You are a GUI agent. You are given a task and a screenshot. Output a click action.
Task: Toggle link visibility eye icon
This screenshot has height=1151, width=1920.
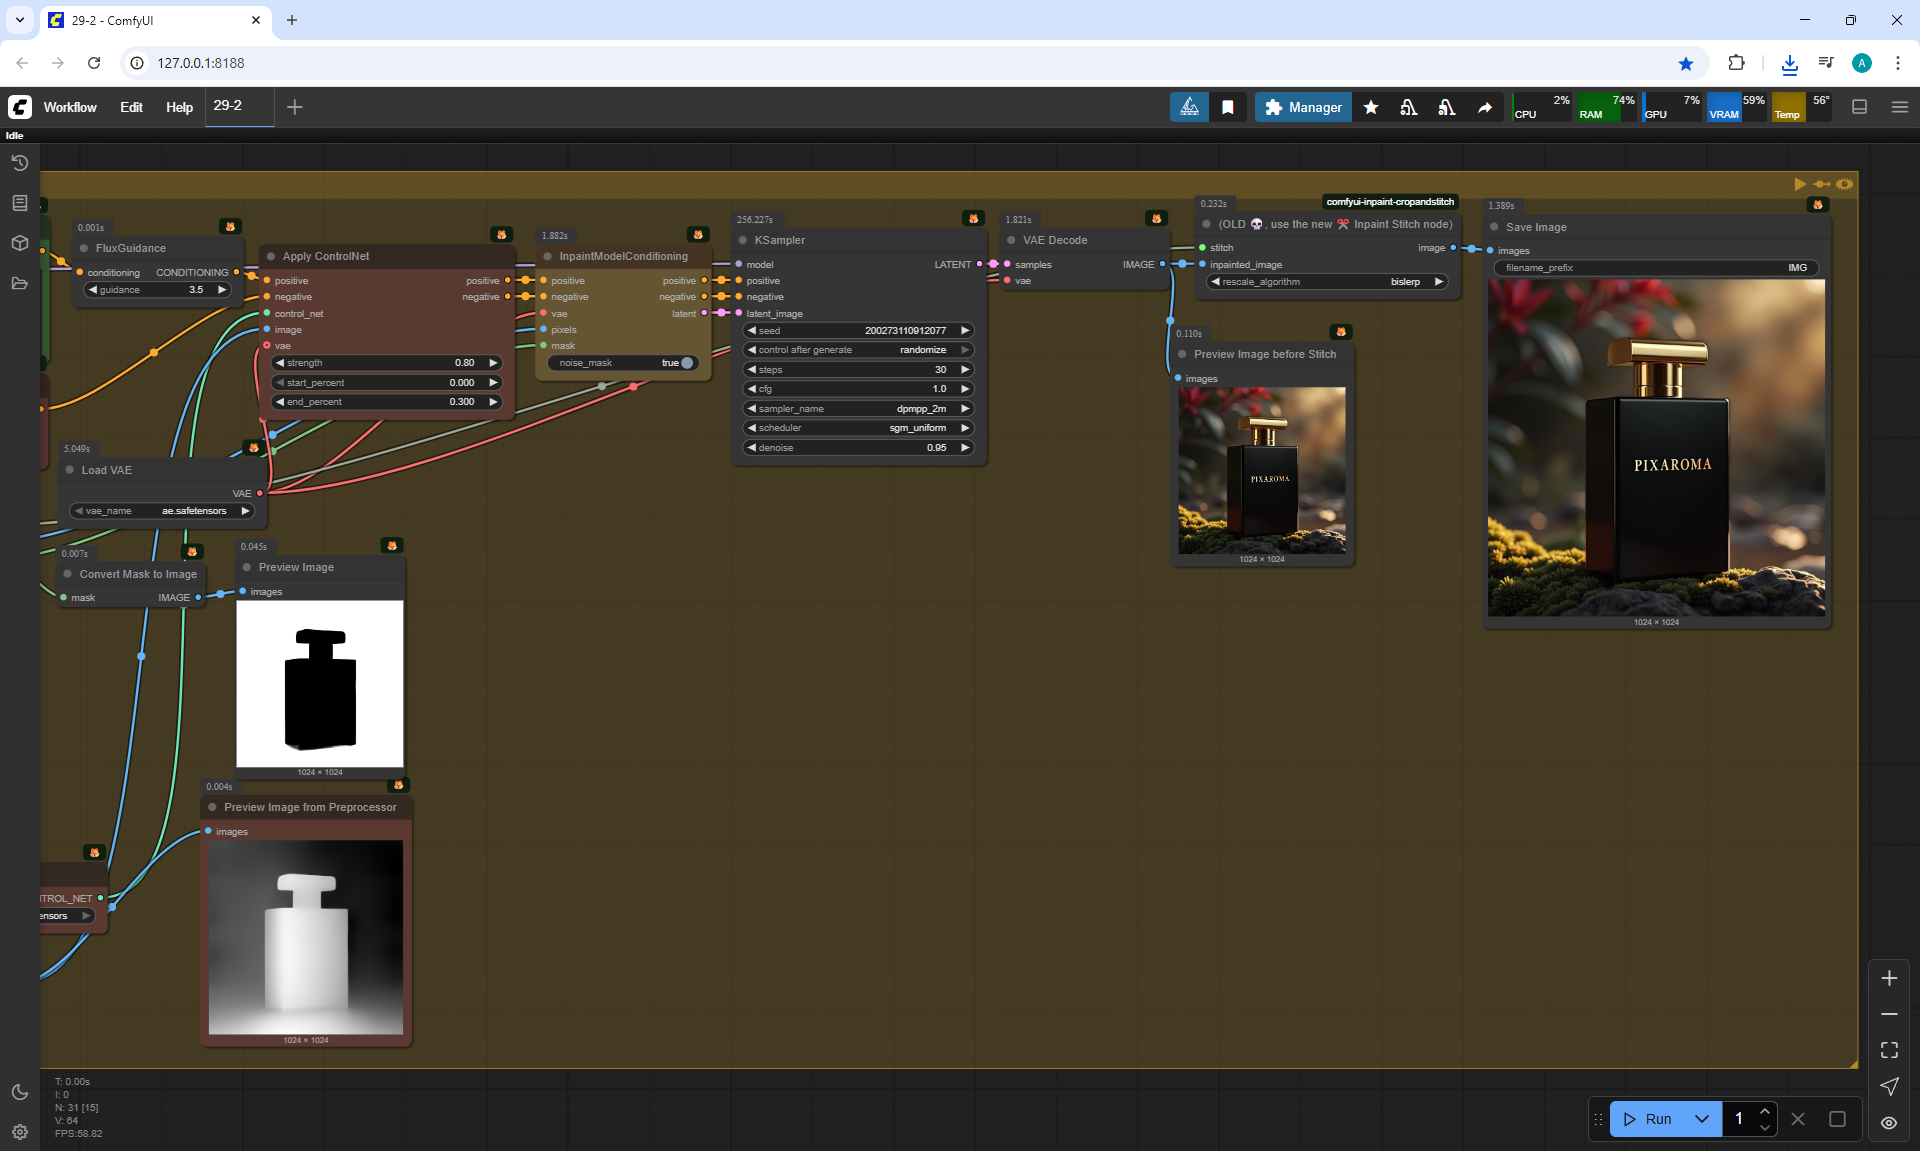[x=1889, y=1123]
